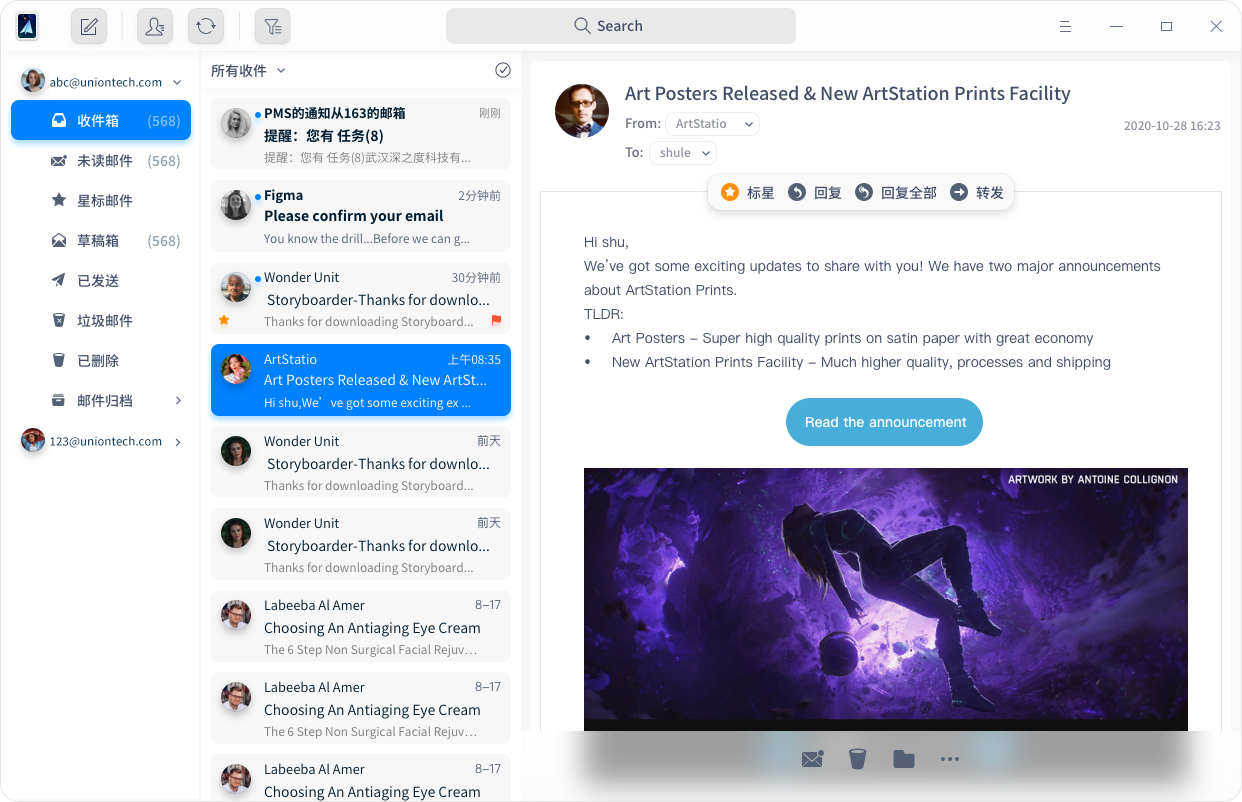This screenshot has height=802, width=1242.
Task: Expand the 123@uniontech.com account chevron
Action: [178, 441]
